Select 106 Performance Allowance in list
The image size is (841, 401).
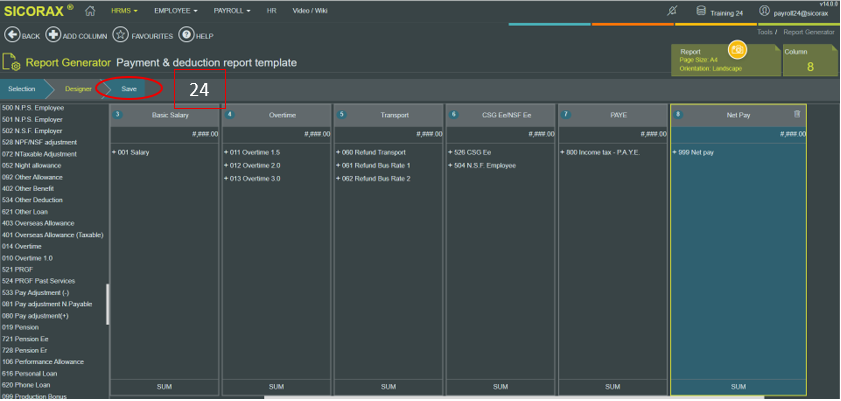[43, 362]
